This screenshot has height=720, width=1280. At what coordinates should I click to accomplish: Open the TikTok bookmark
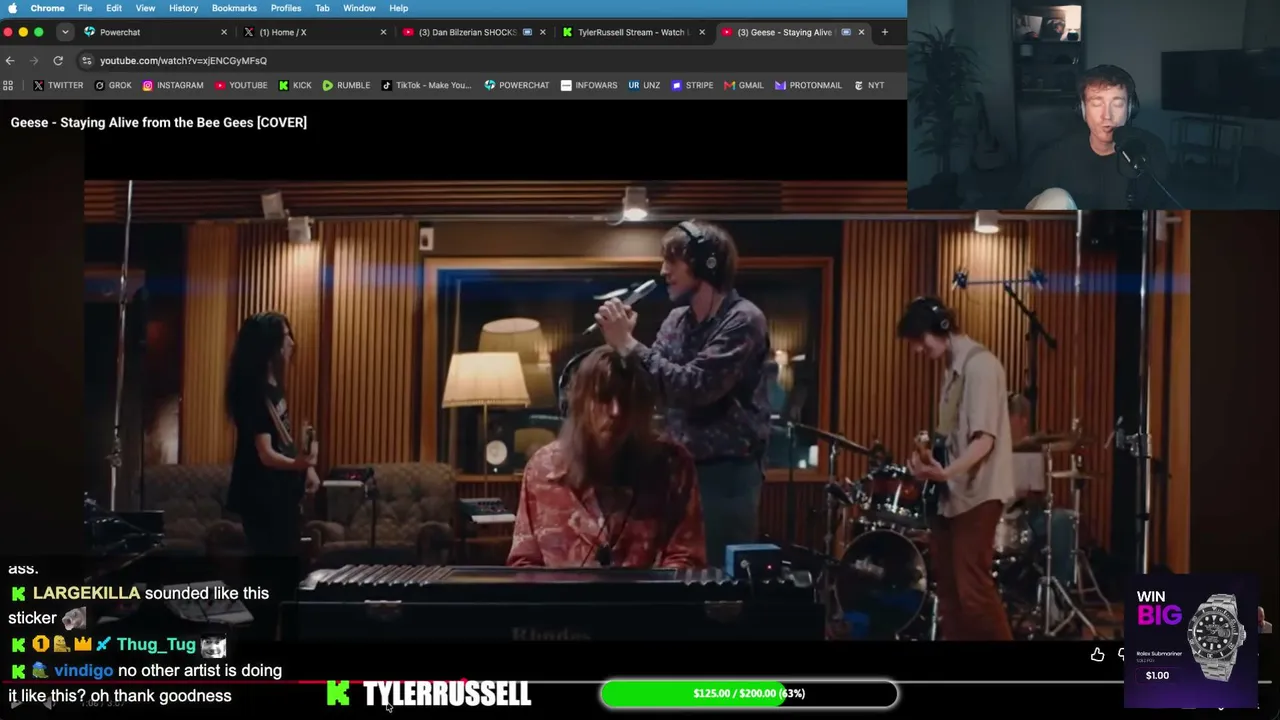(426, 85)
